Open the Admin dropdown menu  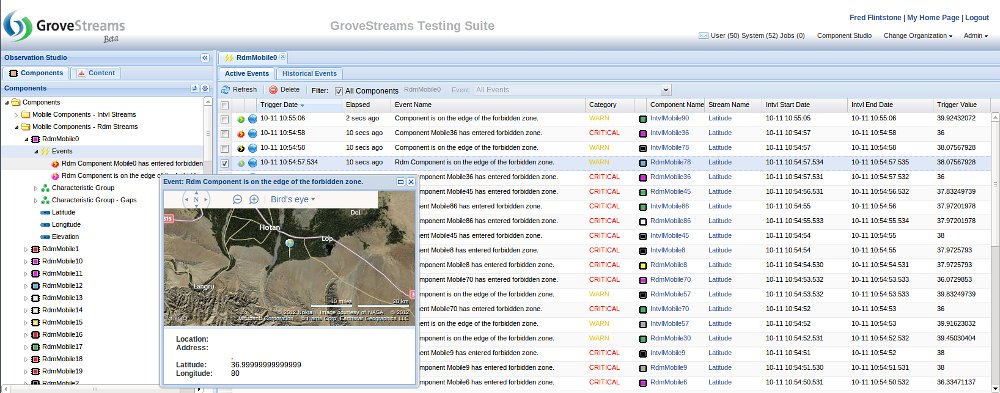click(975, 36)
